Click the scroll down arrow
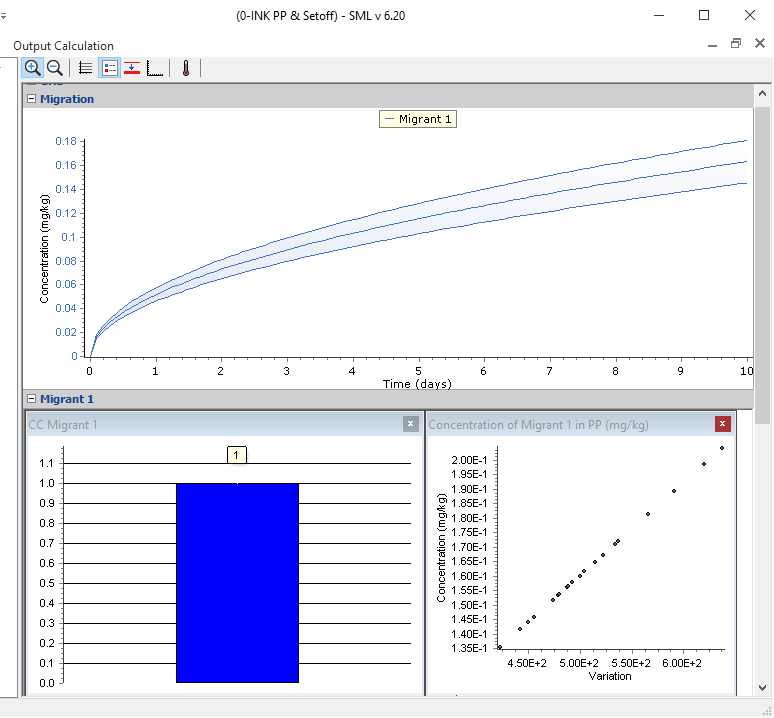 (x=762, y=687)
